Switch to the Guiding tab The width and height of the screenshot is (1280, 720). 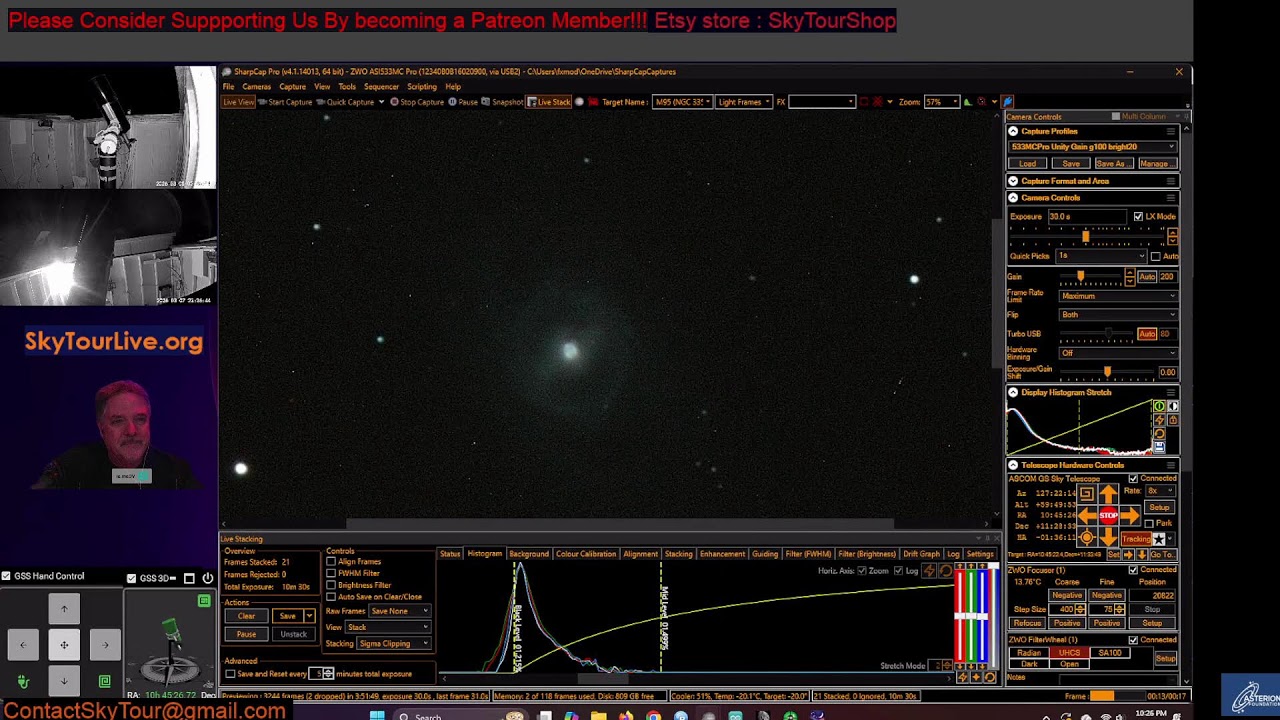tap(765, 554)
